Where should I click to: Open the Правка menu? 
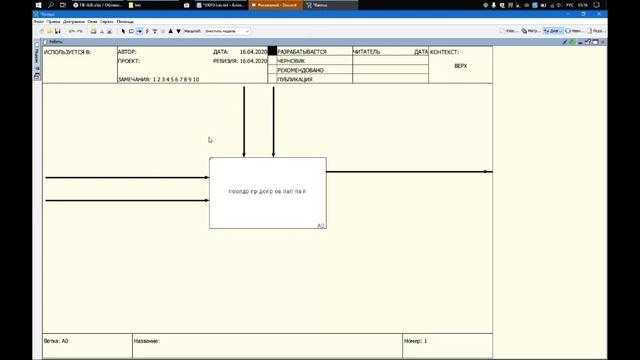(x=53, y=21)
